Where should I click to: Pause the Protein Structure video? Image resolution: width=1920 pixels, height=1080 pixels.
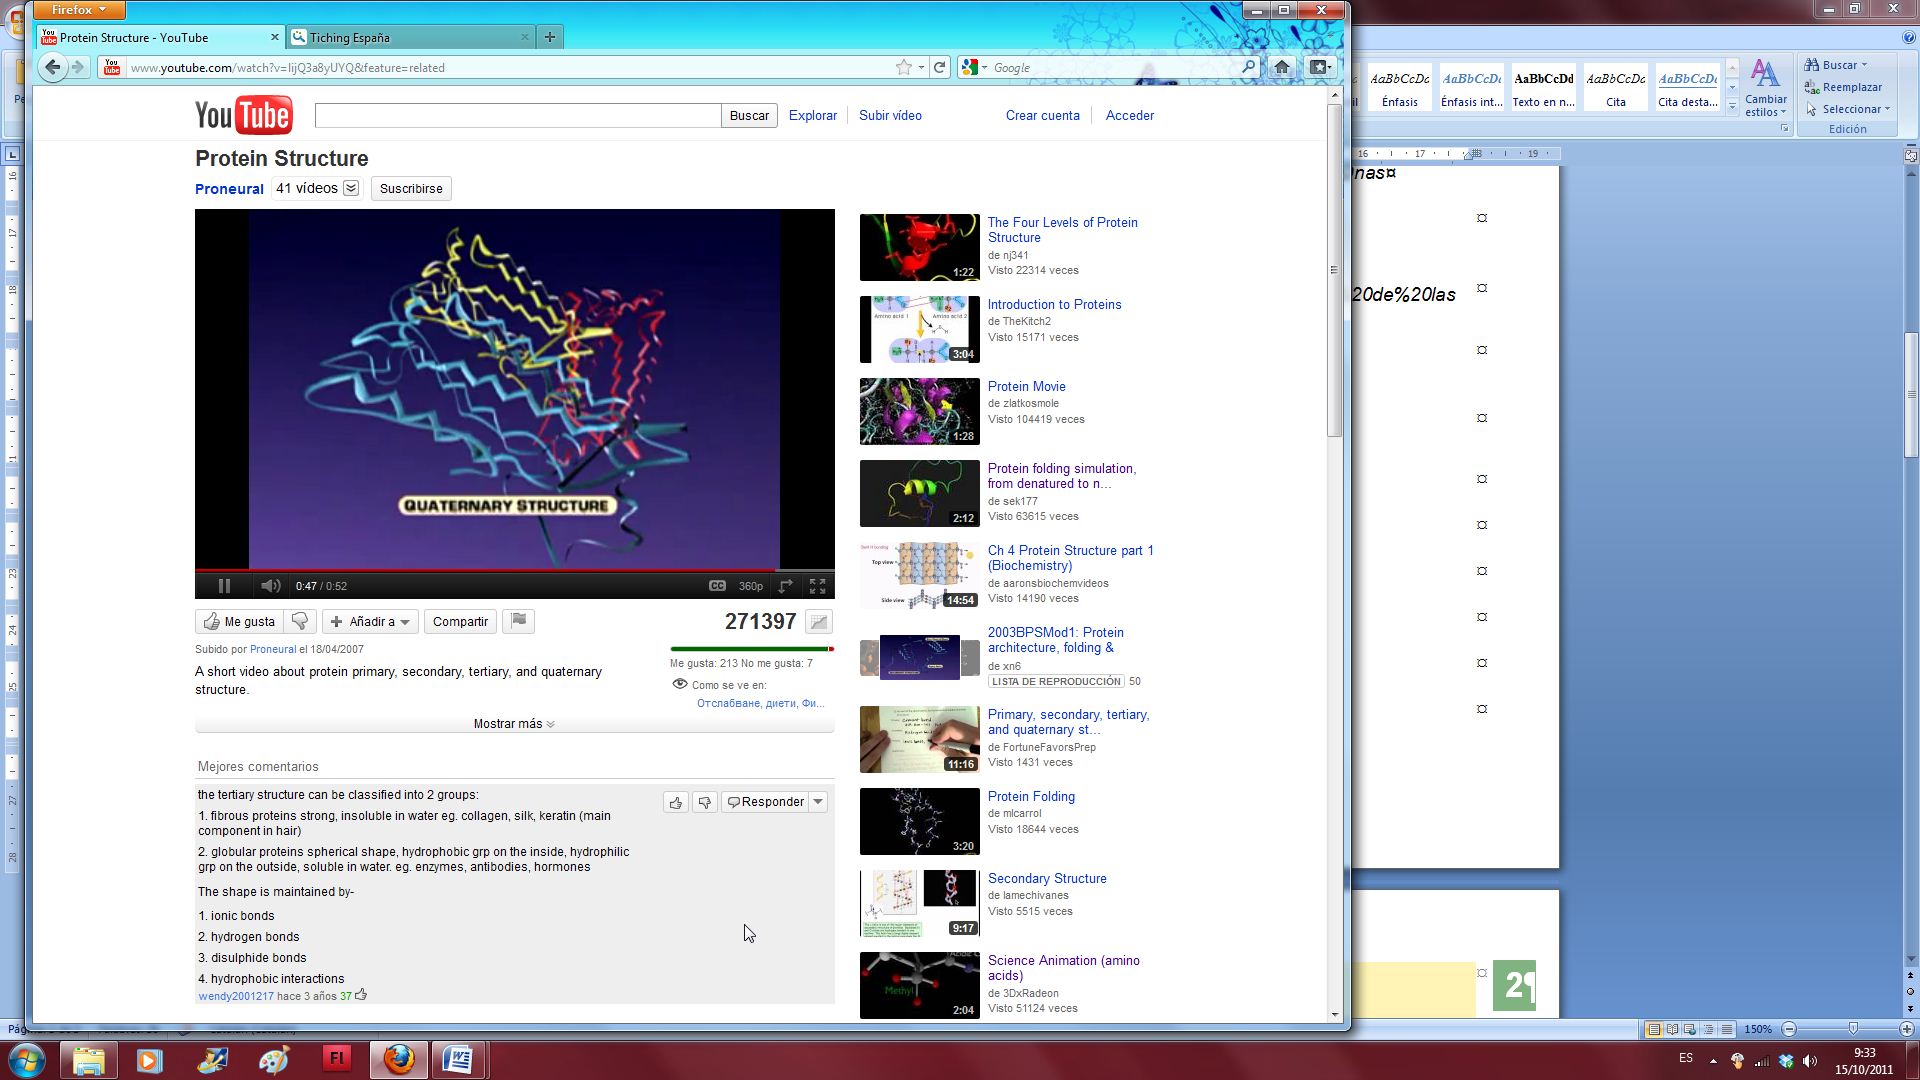click(224, 586)
